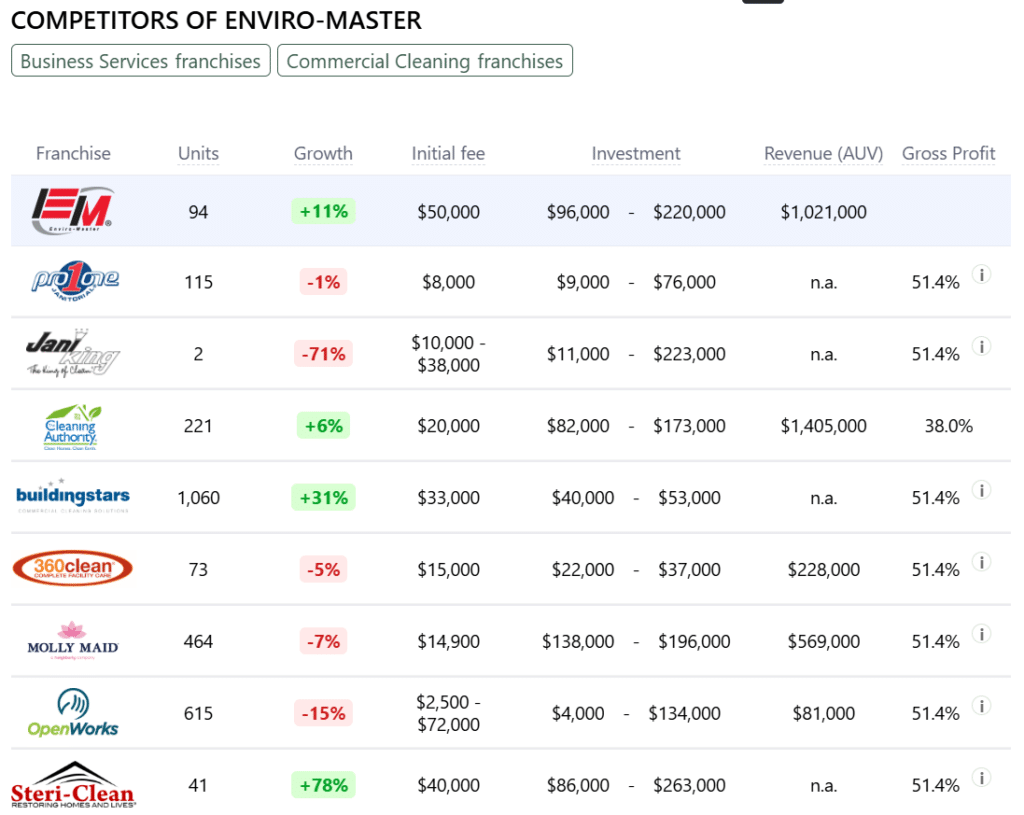Select the +6% growth badge
Viewport: 1024px width, 815px height.
pos(323,426)
